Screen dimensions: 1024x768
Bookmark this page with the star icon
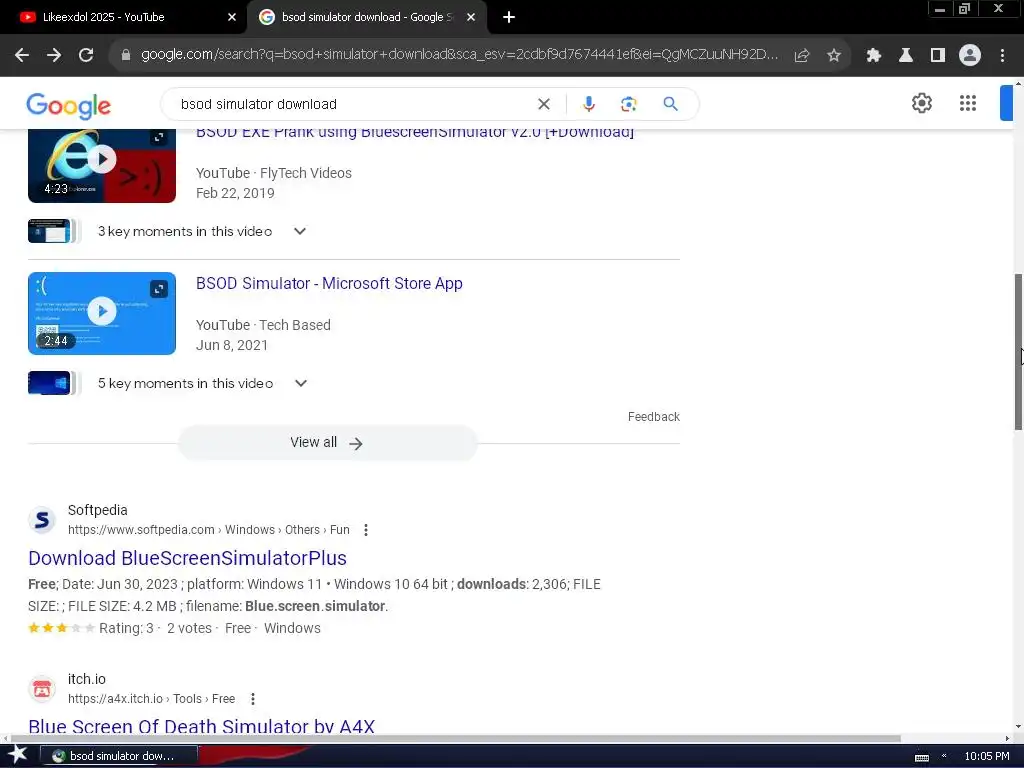click(x=834, y=56)
